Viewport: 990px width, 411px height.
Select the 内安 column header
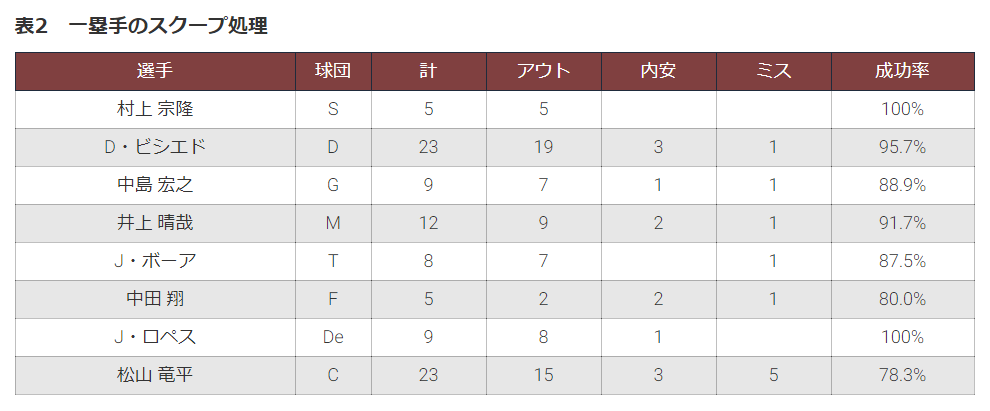(659, 71)
